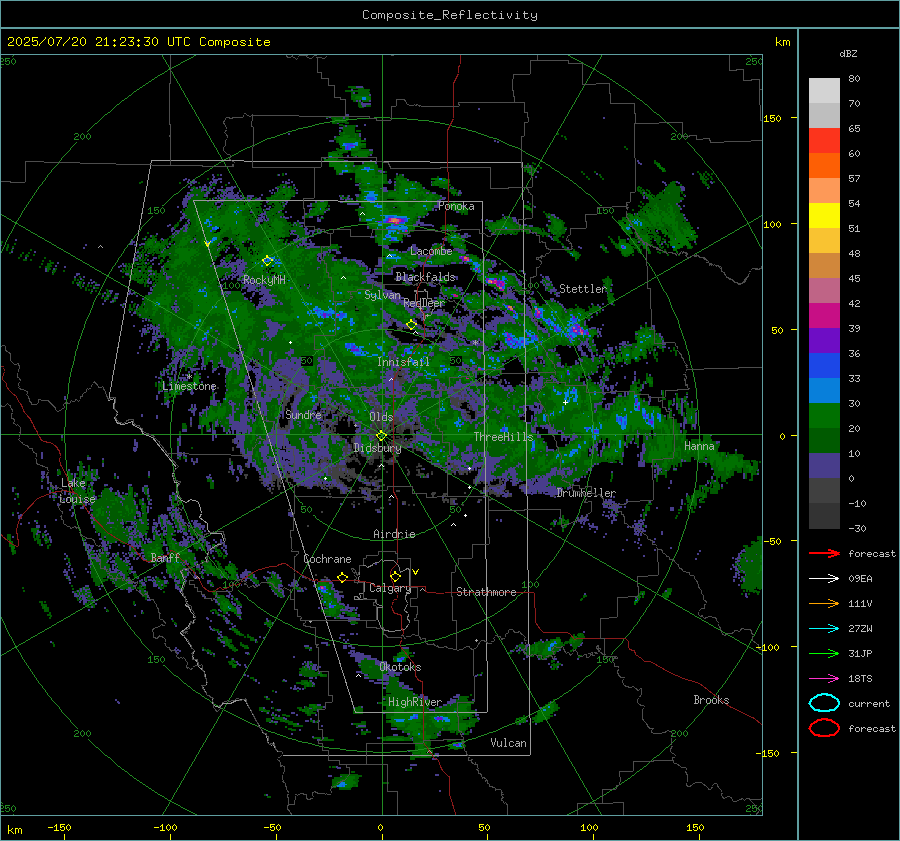This screenshot has width=900, height=841.
Task: Click the 'current' legend label
Action: click(x=869, y=704)
